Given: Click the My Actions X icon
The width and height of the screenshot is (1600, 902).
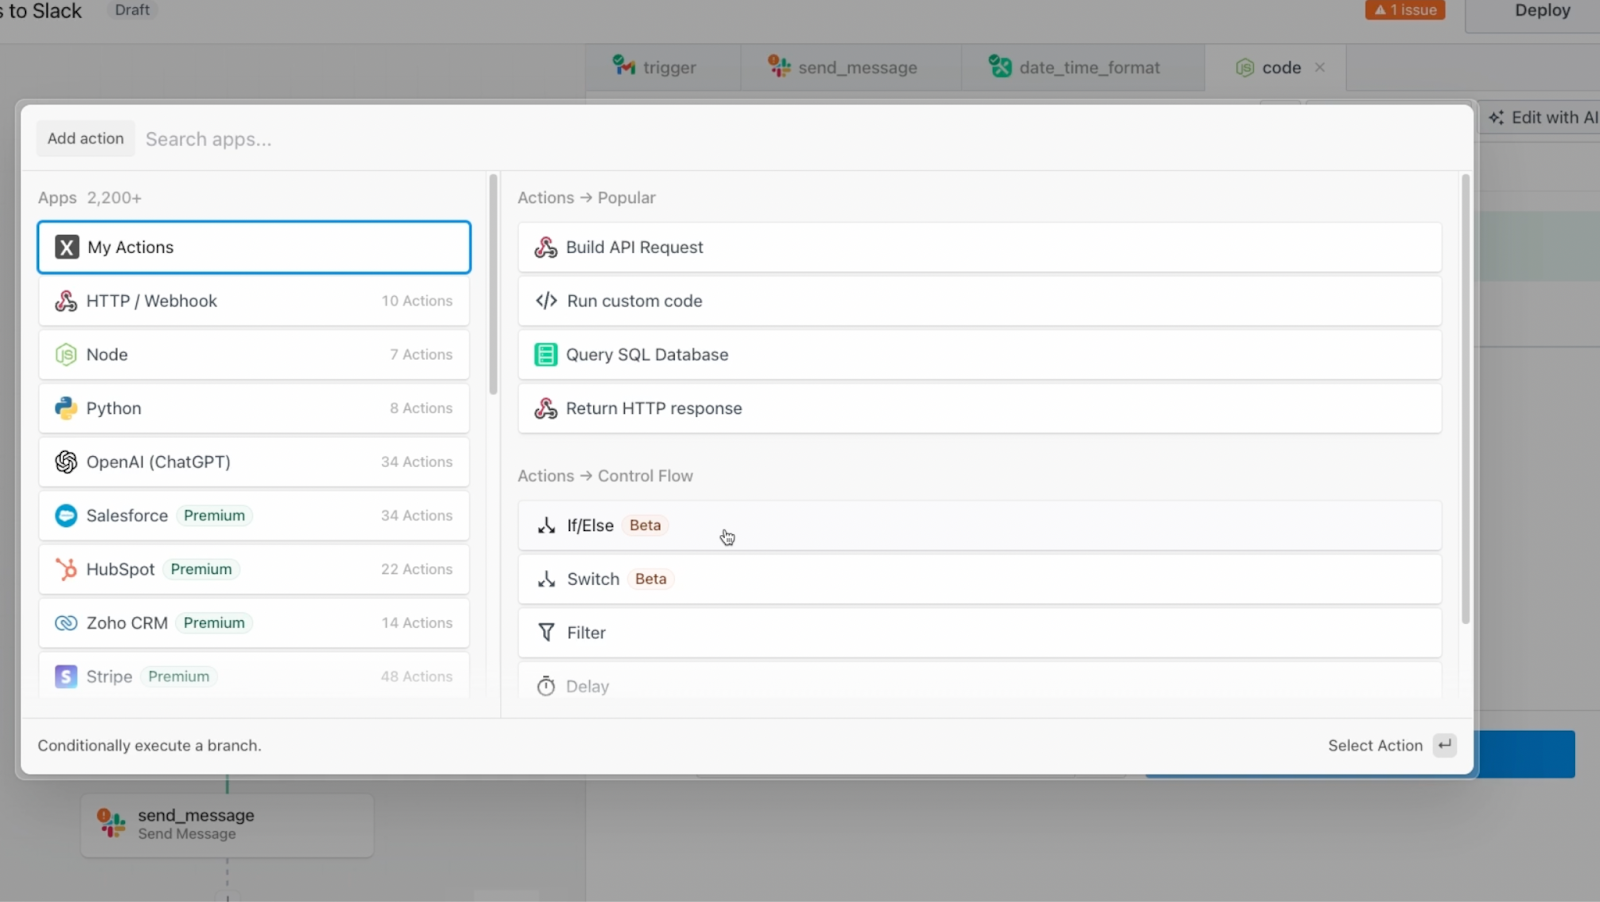Looking at the screenshot, I should [x=67, y=247].
